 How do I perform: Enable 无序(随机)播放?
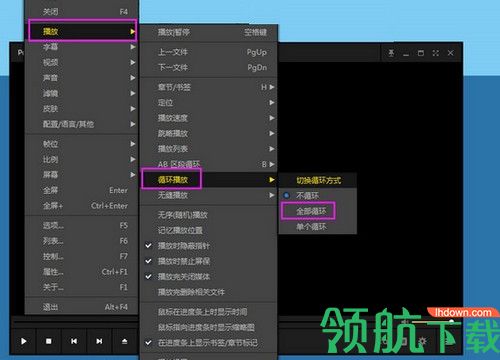[x=209, y=215]
